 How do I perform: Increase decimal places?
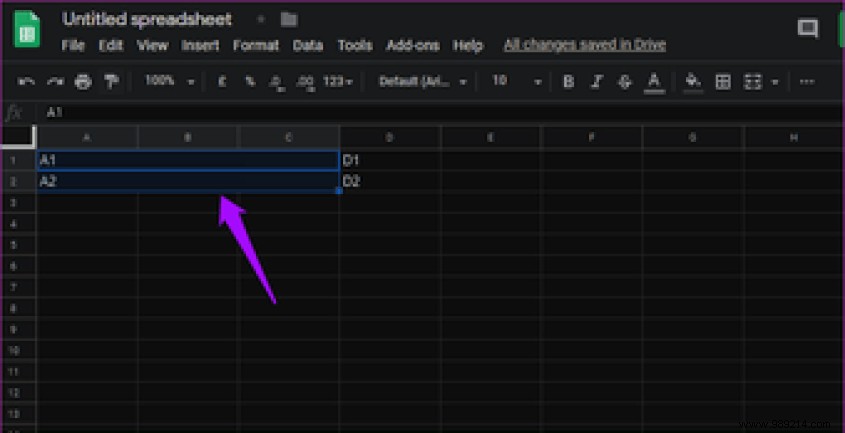(x=306, y=82)
